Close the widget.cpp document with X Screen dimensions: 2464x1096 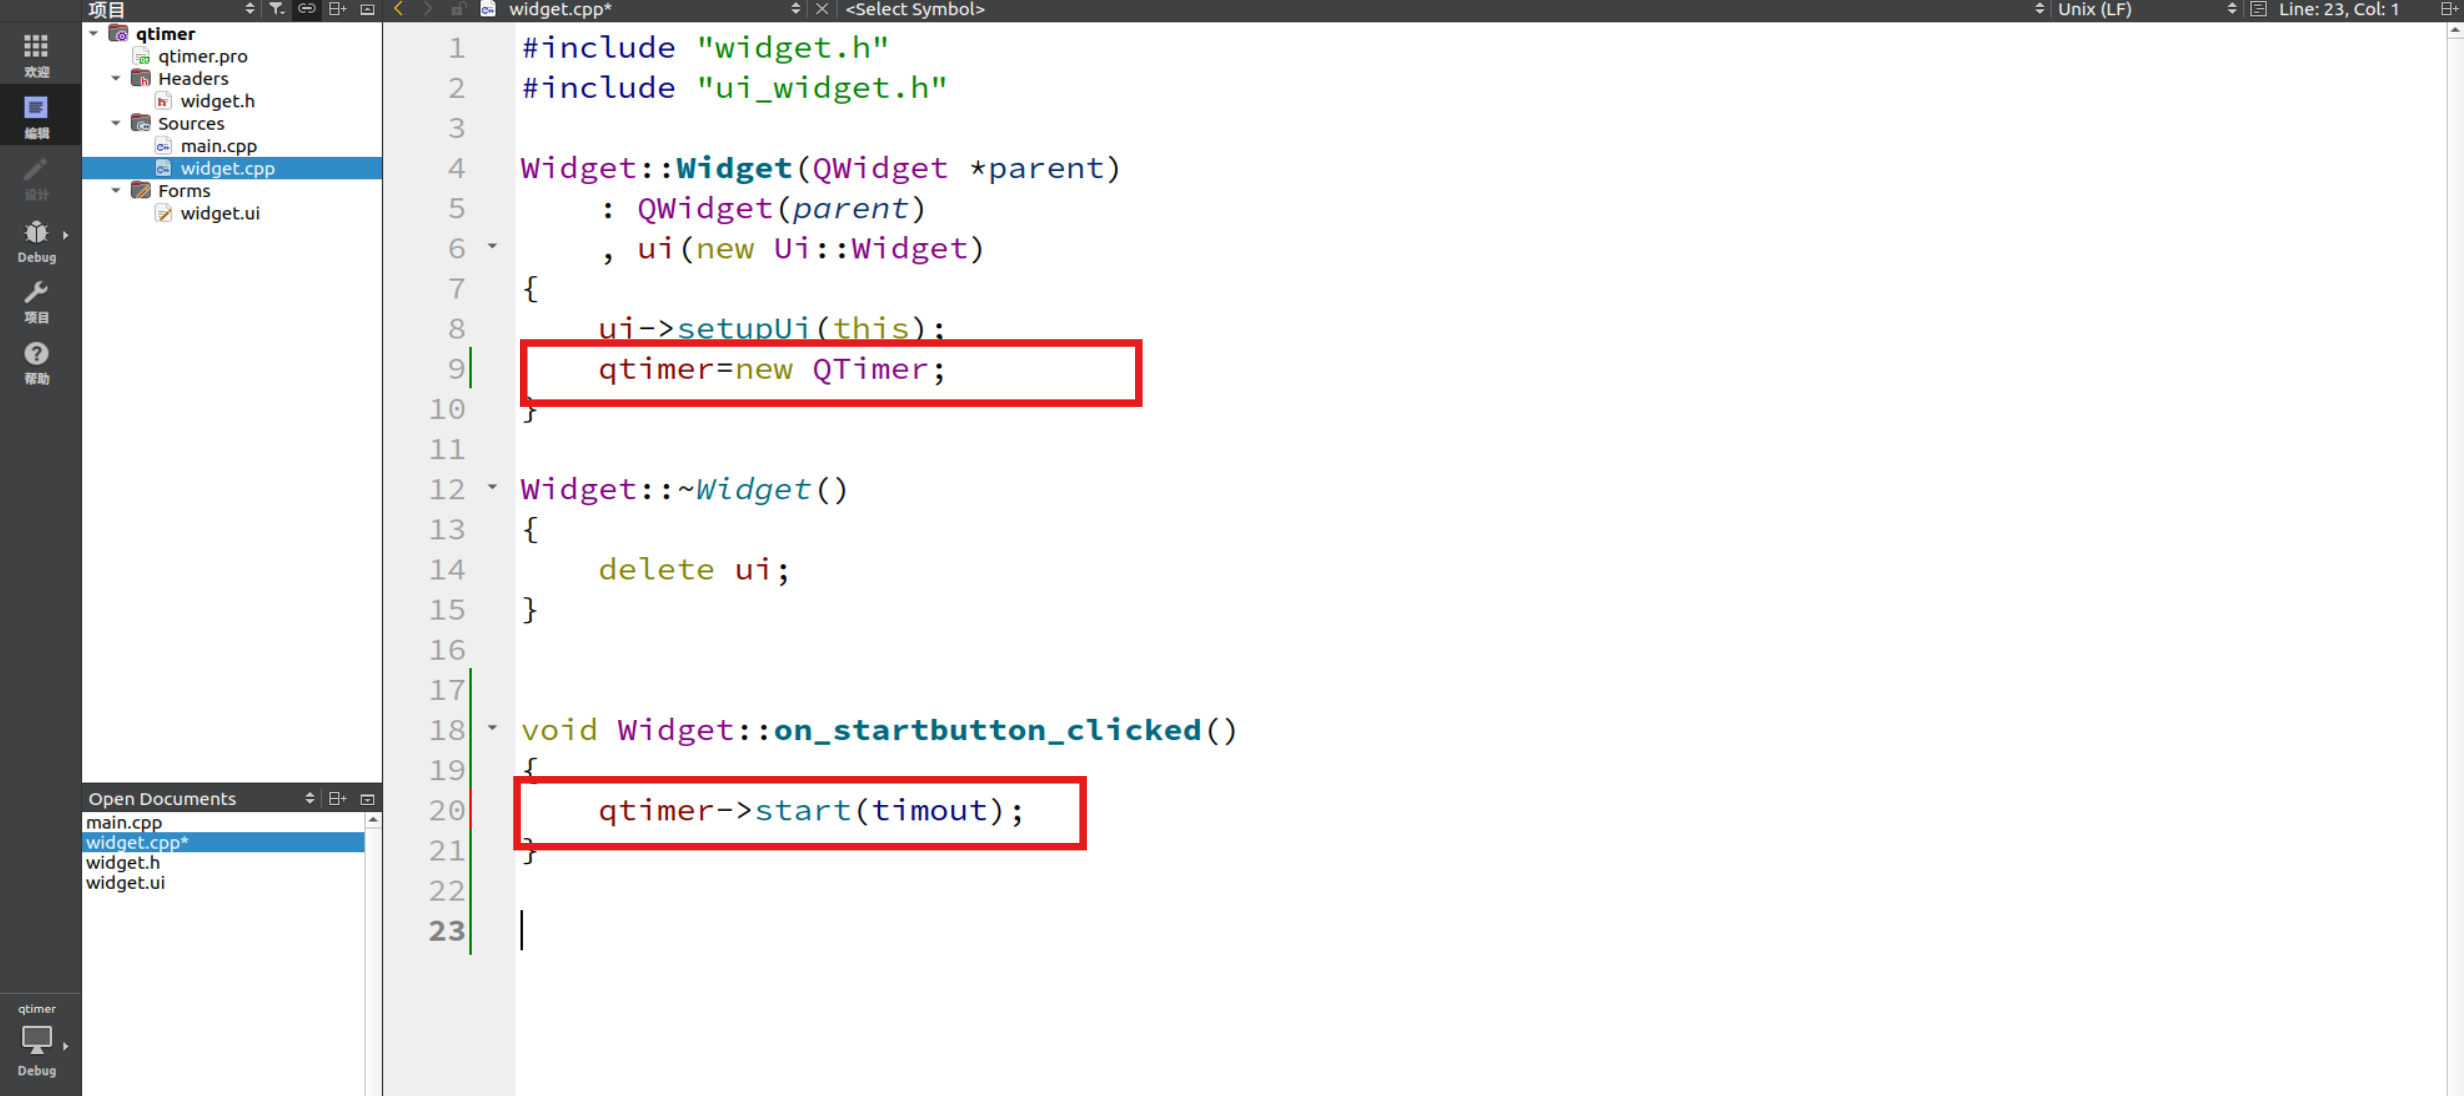coord(822,9)
